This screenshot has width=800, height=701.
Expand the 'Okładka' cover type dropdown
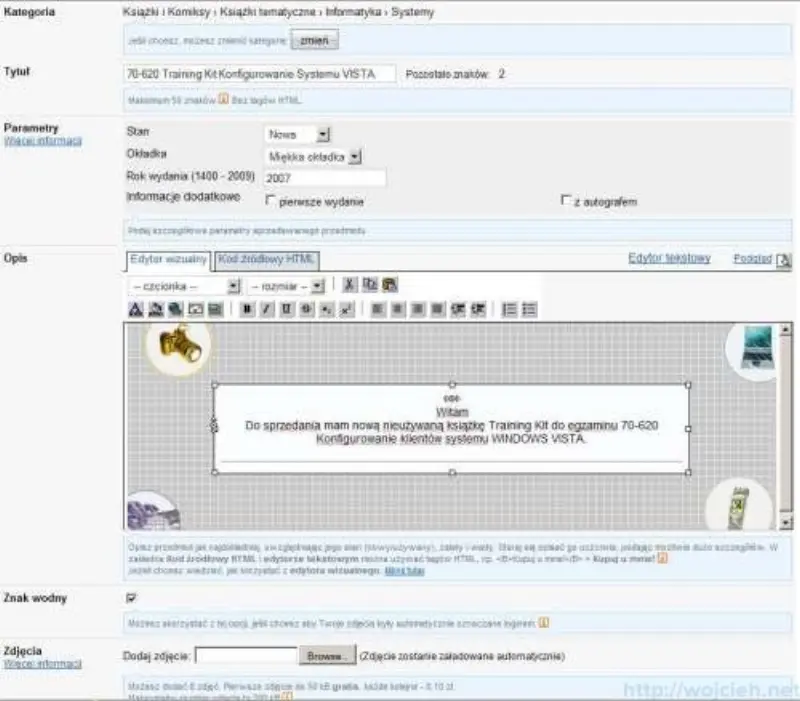(x=314, y=156)
